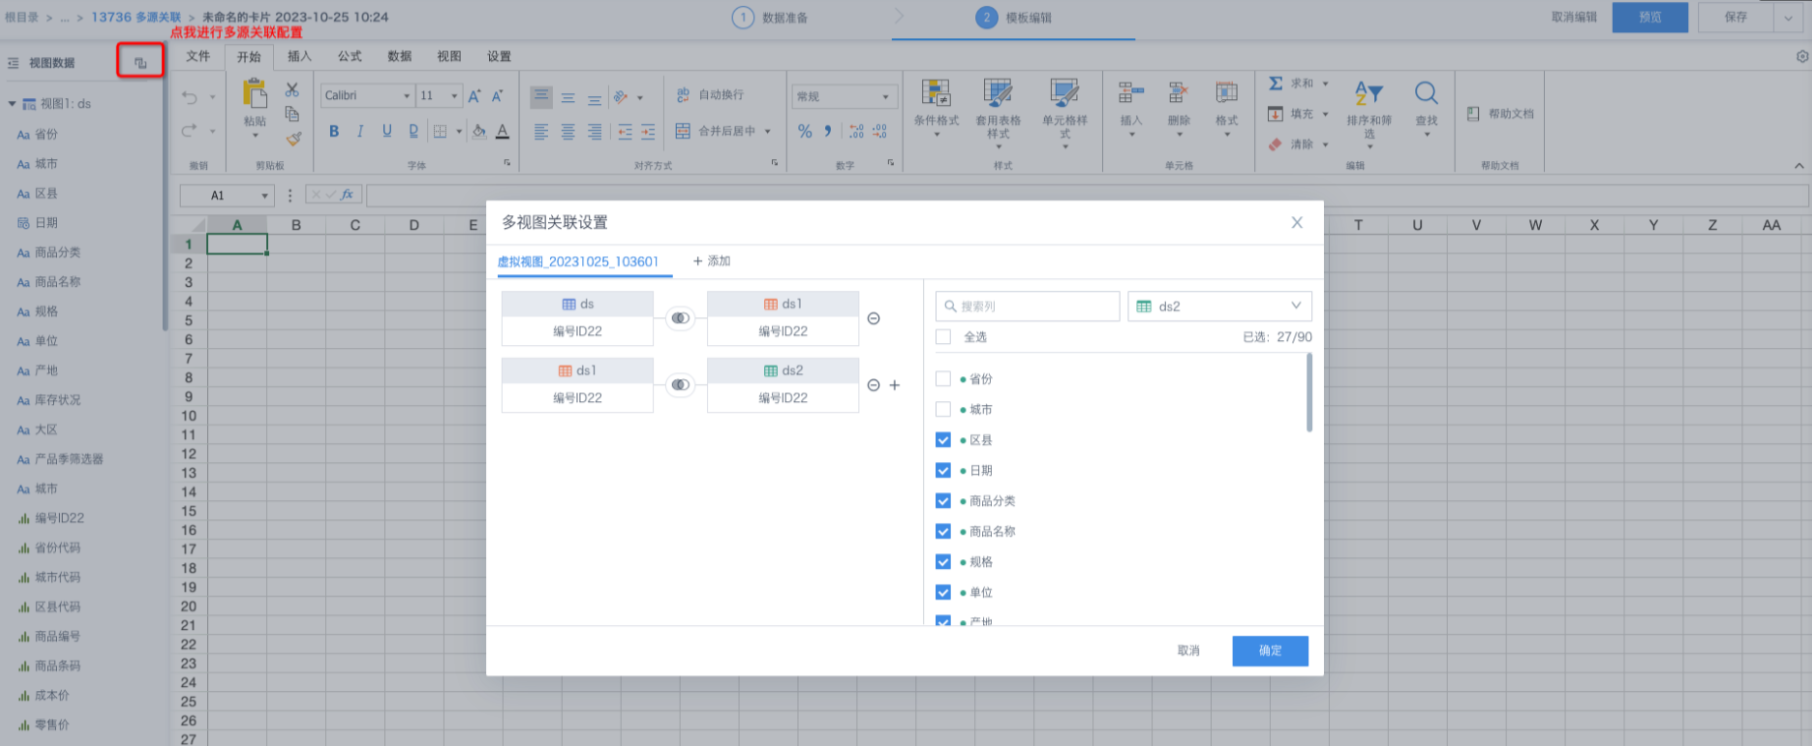This screenshot has width=1812, height=746.
Task: Uncheck the 区县 field checkbox
Action: click(x=943, y=440)
